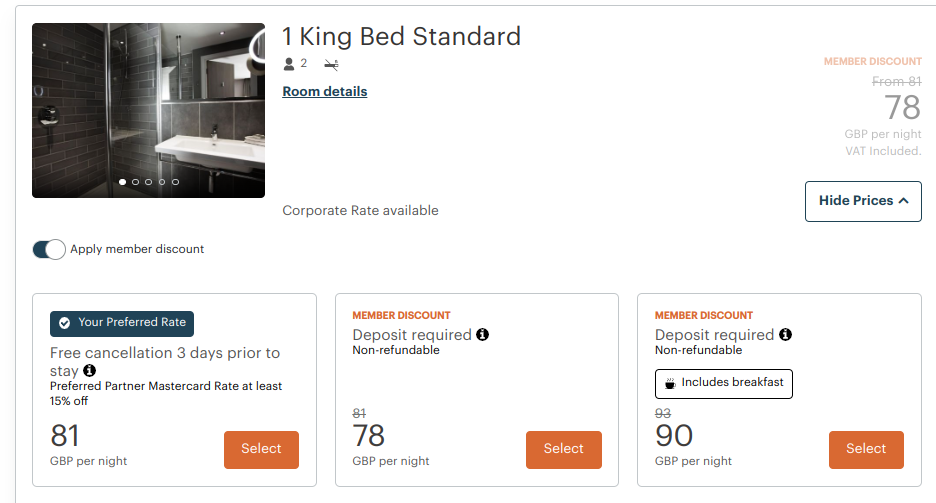Toggle the Apply member discount switch

(49, 249)
